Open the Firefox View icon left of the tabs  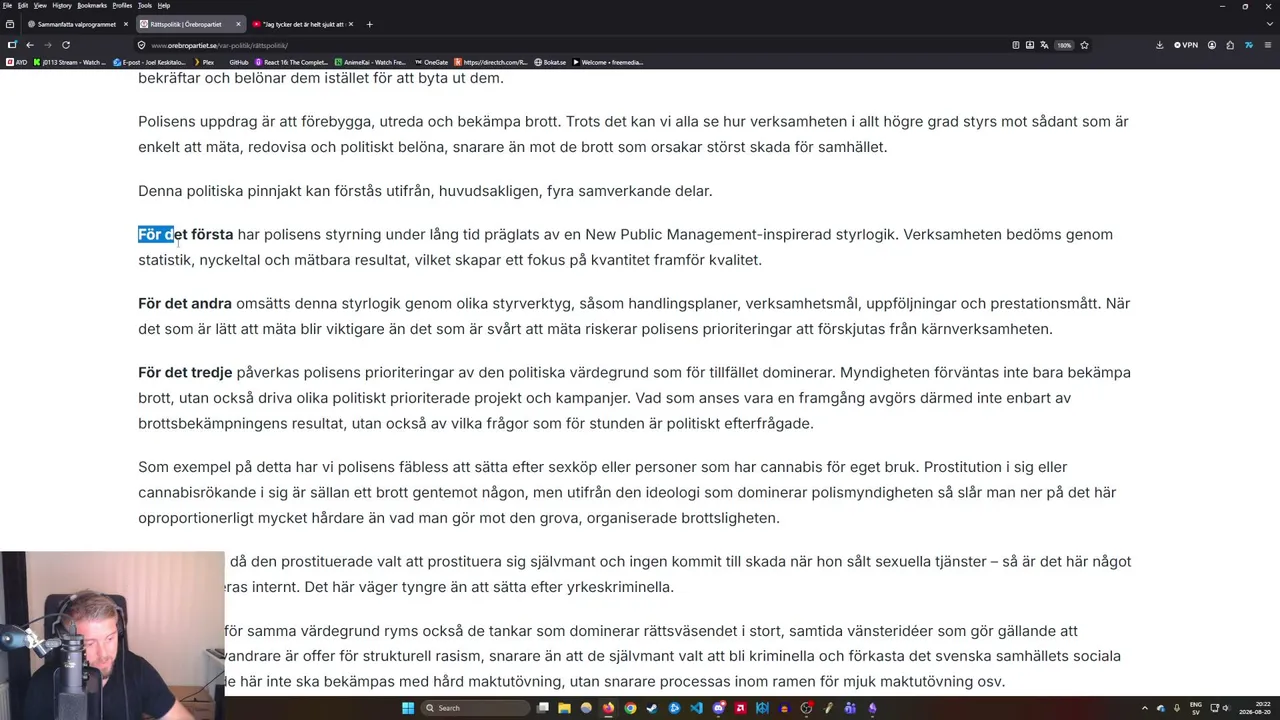(x=10, y=24)
